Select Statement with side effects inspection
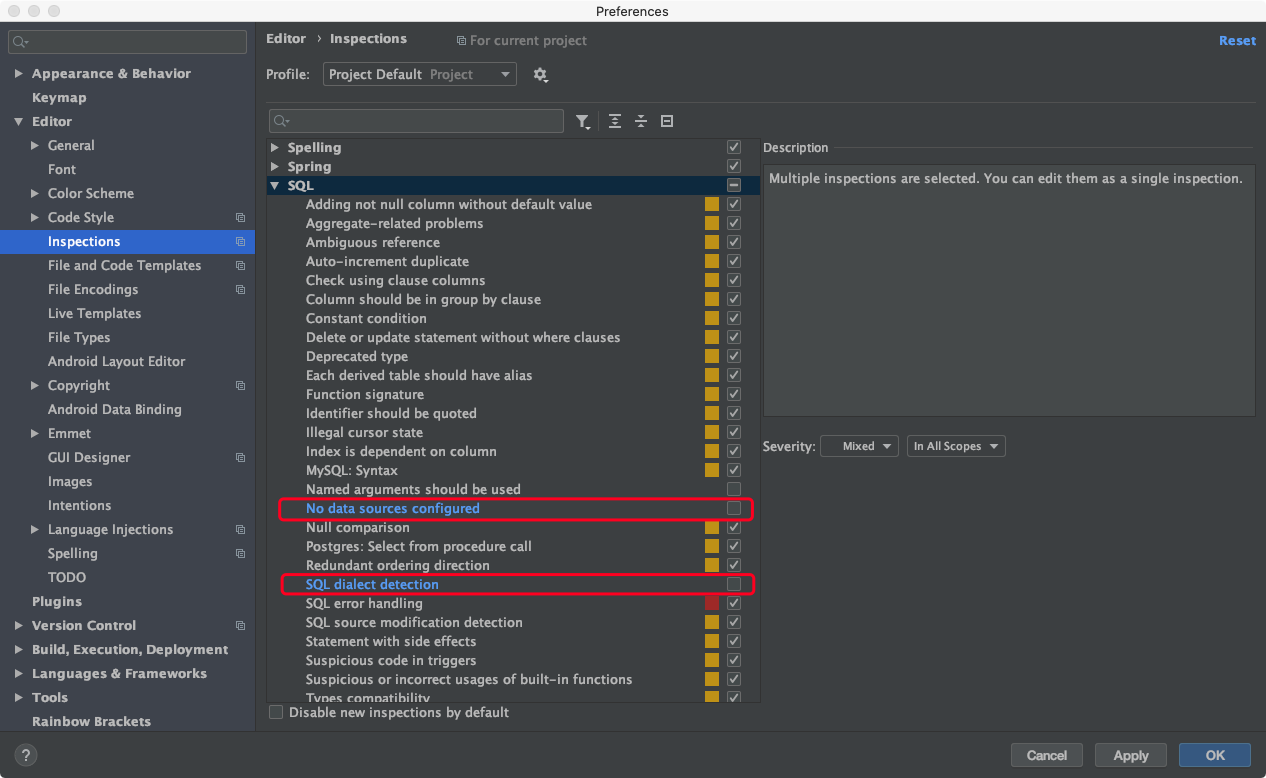This screenshot has height=778, width=1266. (513, 641)
